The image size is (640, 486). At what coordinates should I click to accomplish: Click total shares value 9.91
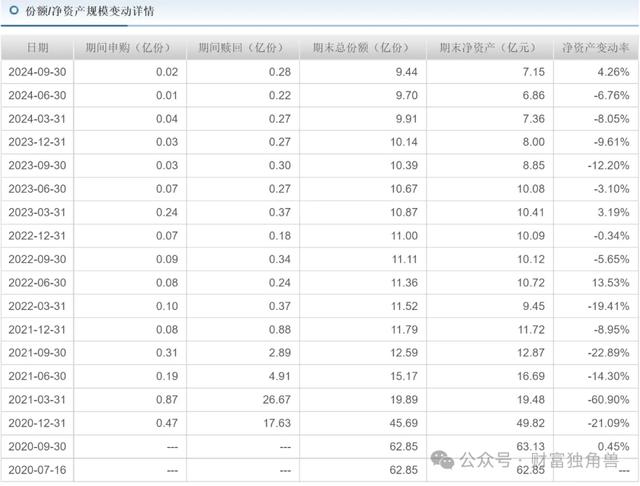coord(407,119)
